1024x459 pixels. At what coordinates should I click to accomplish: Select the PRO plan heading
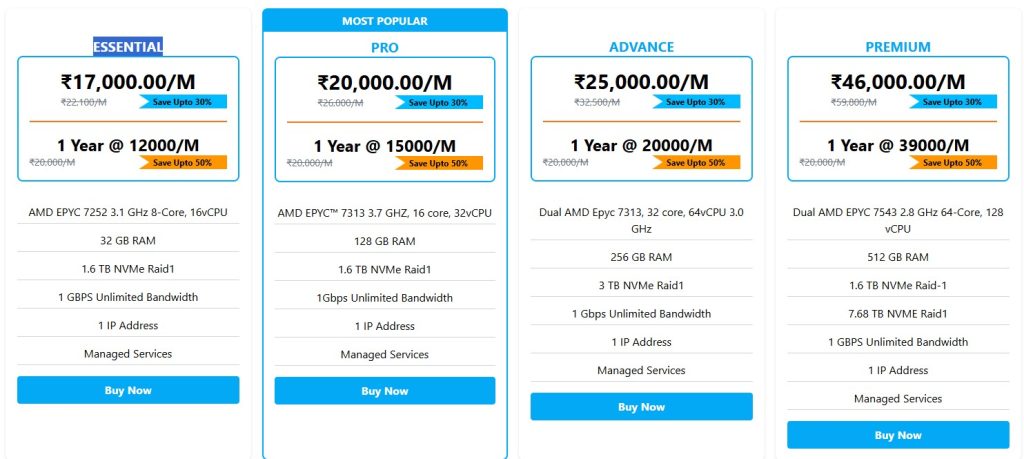point(385,47)
